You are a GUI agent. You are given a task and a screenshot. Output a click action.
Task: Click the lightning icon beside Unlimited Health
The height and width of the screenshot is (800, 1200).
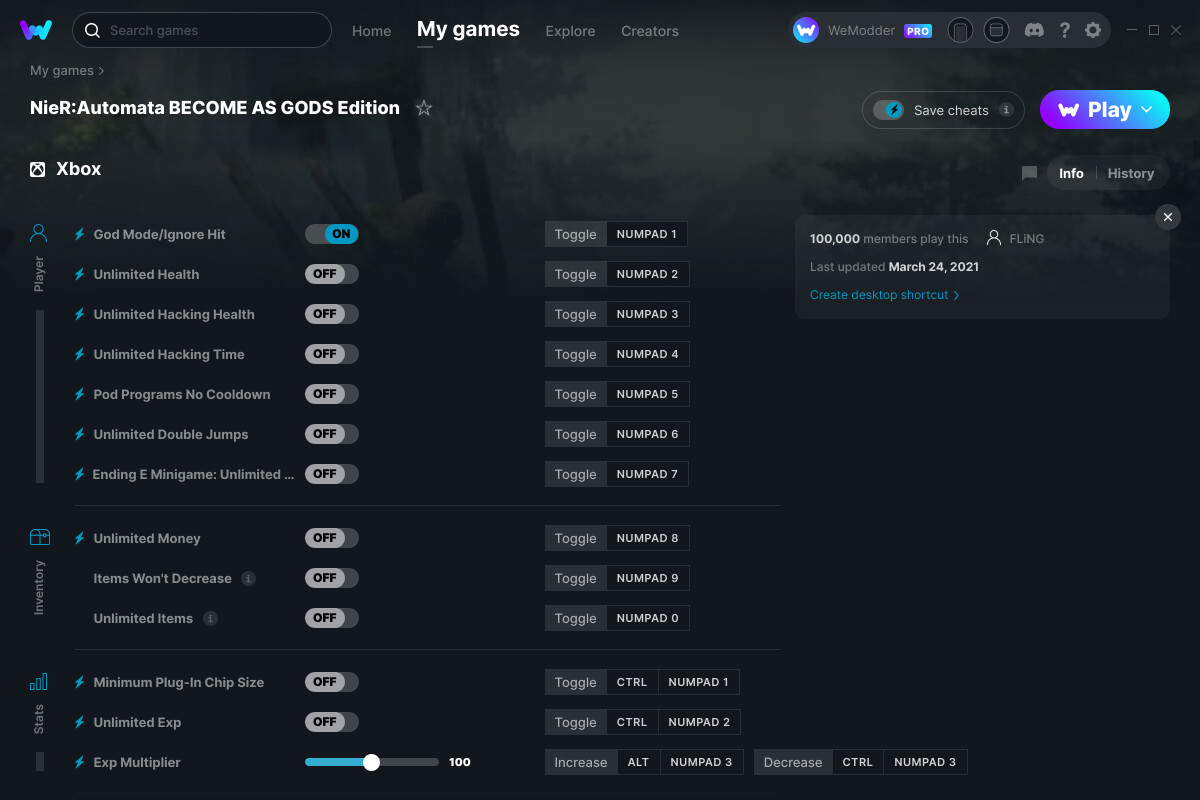coord(80,274)
